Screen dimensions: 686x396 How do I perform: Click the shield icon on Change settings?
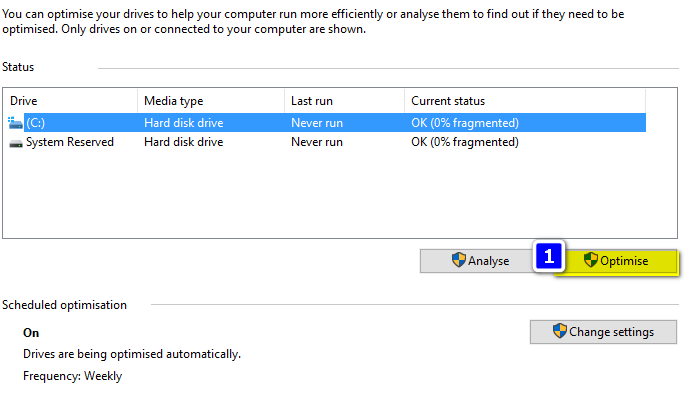pos(560,331)
